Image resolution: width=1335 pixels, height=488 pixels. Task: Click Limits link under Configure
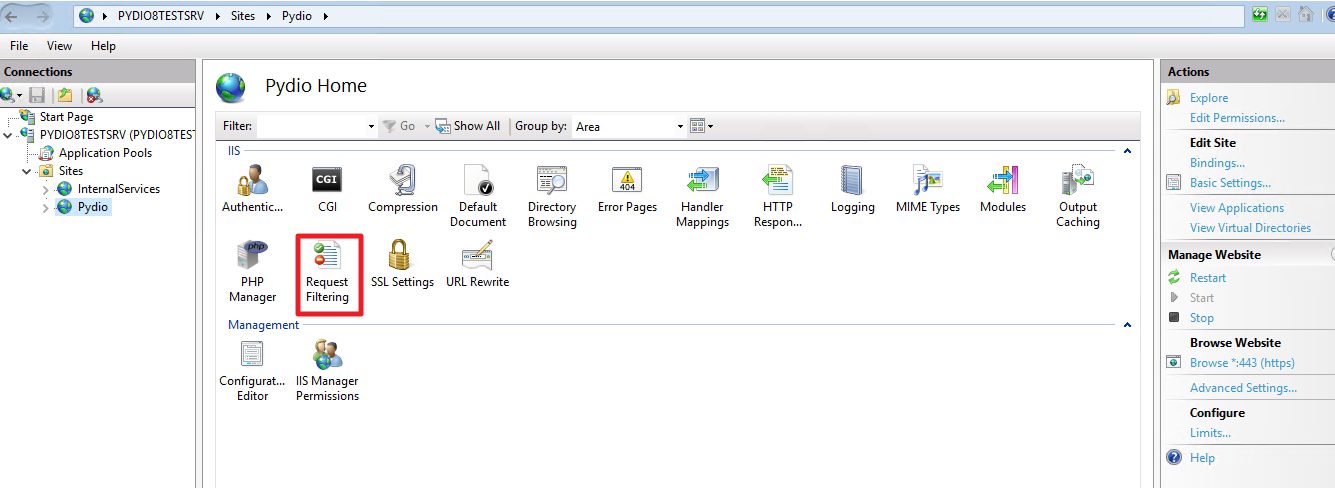1210,433
